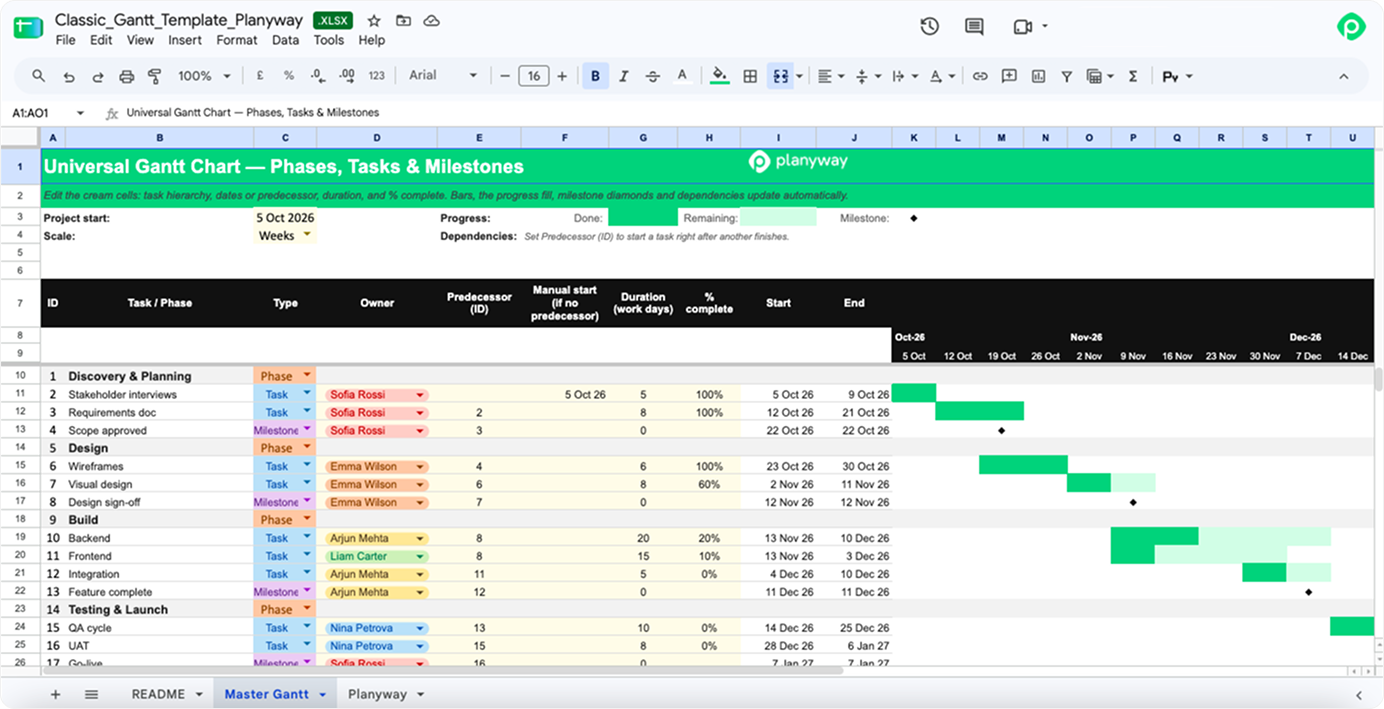Open the comments panel
1384x709 pixels.
click(x=974, y=26)
